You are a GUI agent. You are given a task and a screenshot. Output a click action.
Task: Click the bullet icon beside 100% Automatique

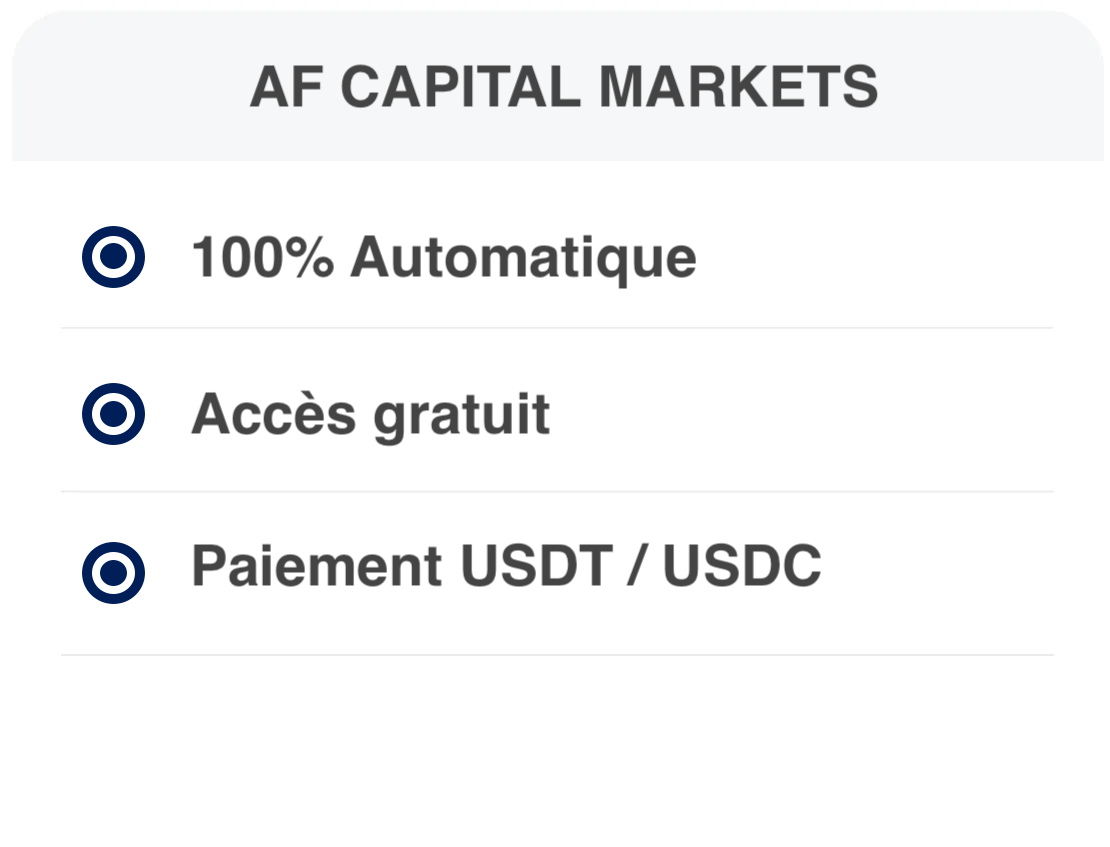click(x=113, y=257)
